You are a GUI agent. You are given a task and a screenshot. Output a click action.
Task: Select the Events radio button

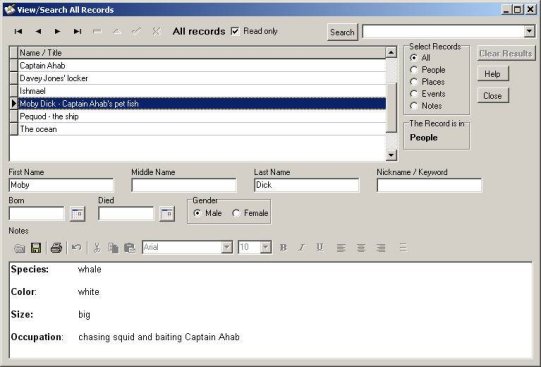414,94
